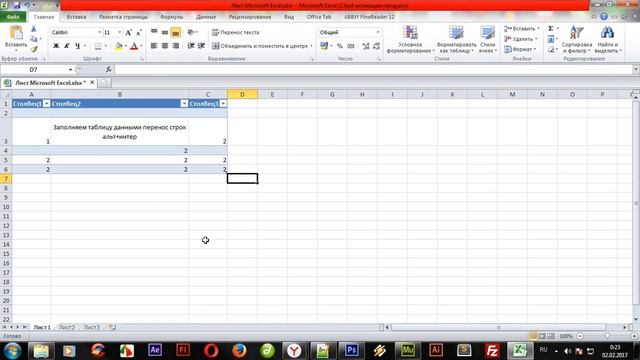The width and height of the screenshot is (640, 360).
Task: Click the fx Insert Function icon
Action: pos(108,69)
